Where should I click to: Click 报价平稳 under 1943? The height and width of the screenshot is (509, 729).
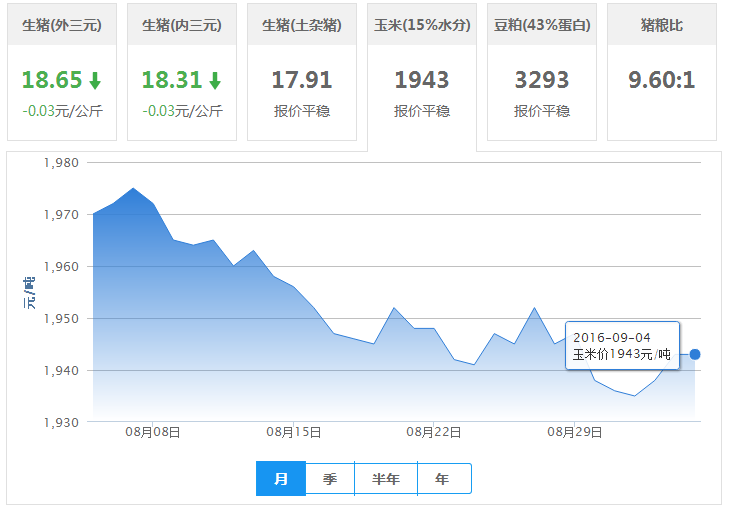click(x=422, y=111)
